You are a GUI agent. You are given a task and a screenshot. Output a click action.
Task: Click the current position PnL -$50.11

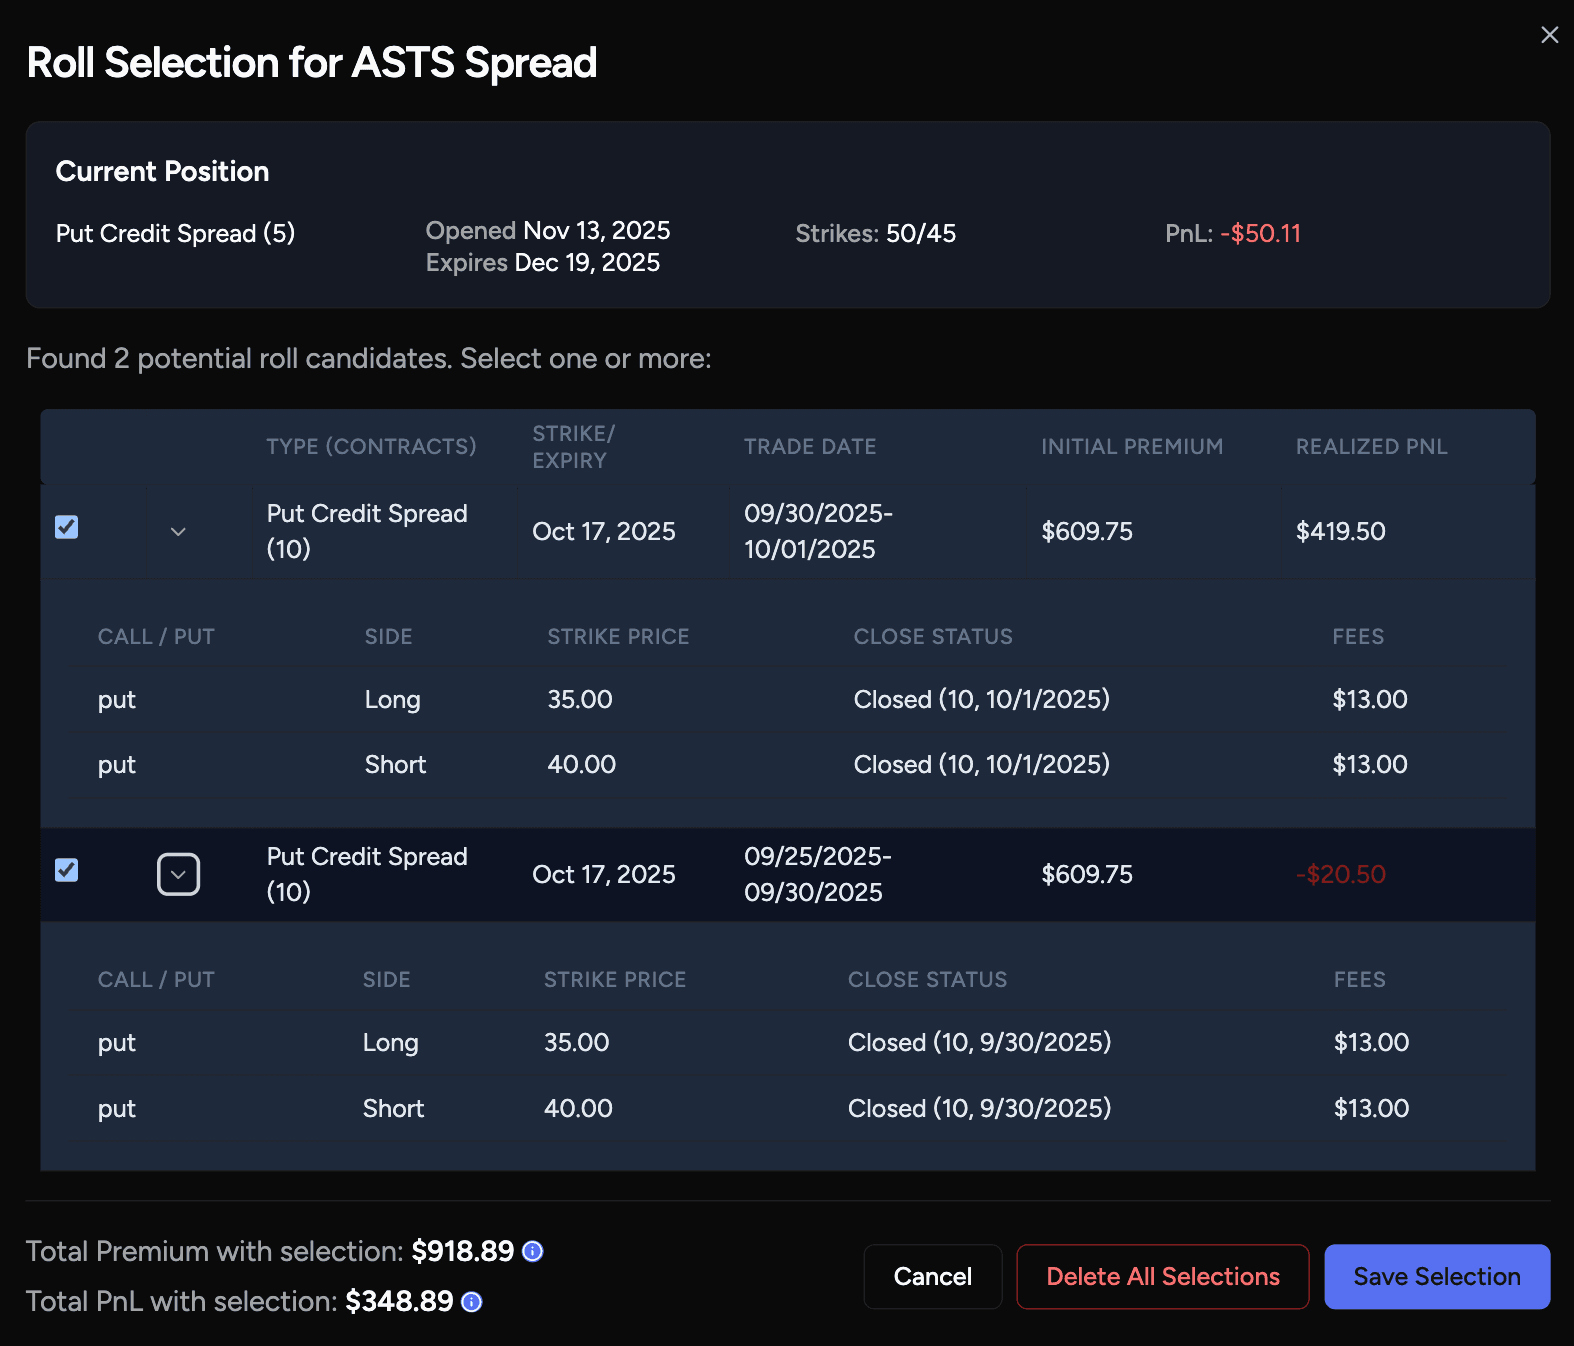click(1260, 234)
